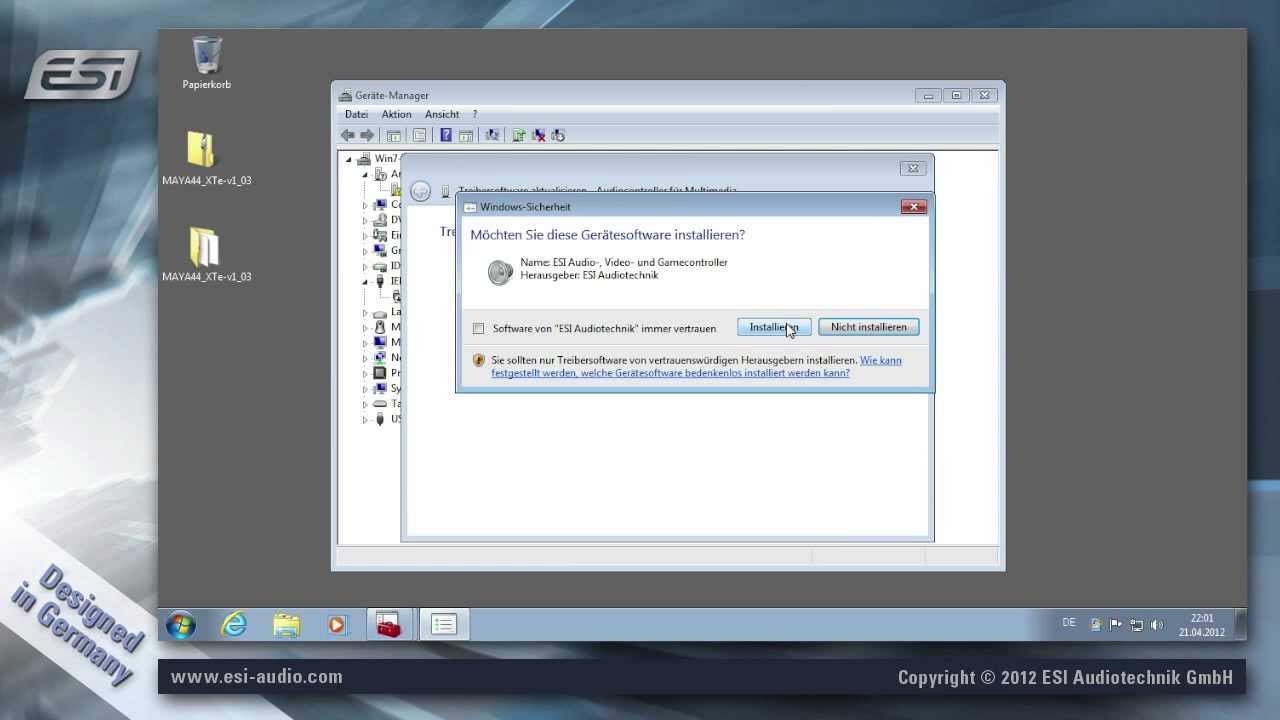Open the Action Center flag tray icon
1280x720 pixels.
tap(1116, 625)
